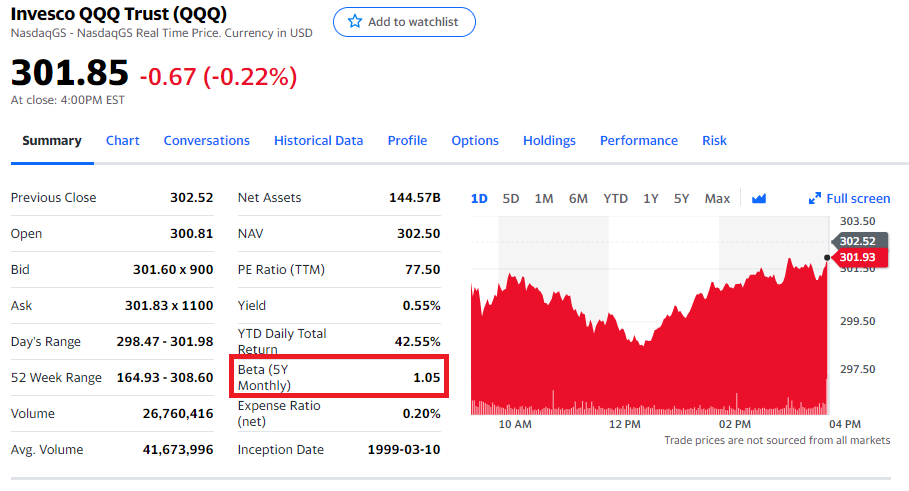
Task: Click the Bid value 301.60 x 900
Action: (x=173, y=270)
